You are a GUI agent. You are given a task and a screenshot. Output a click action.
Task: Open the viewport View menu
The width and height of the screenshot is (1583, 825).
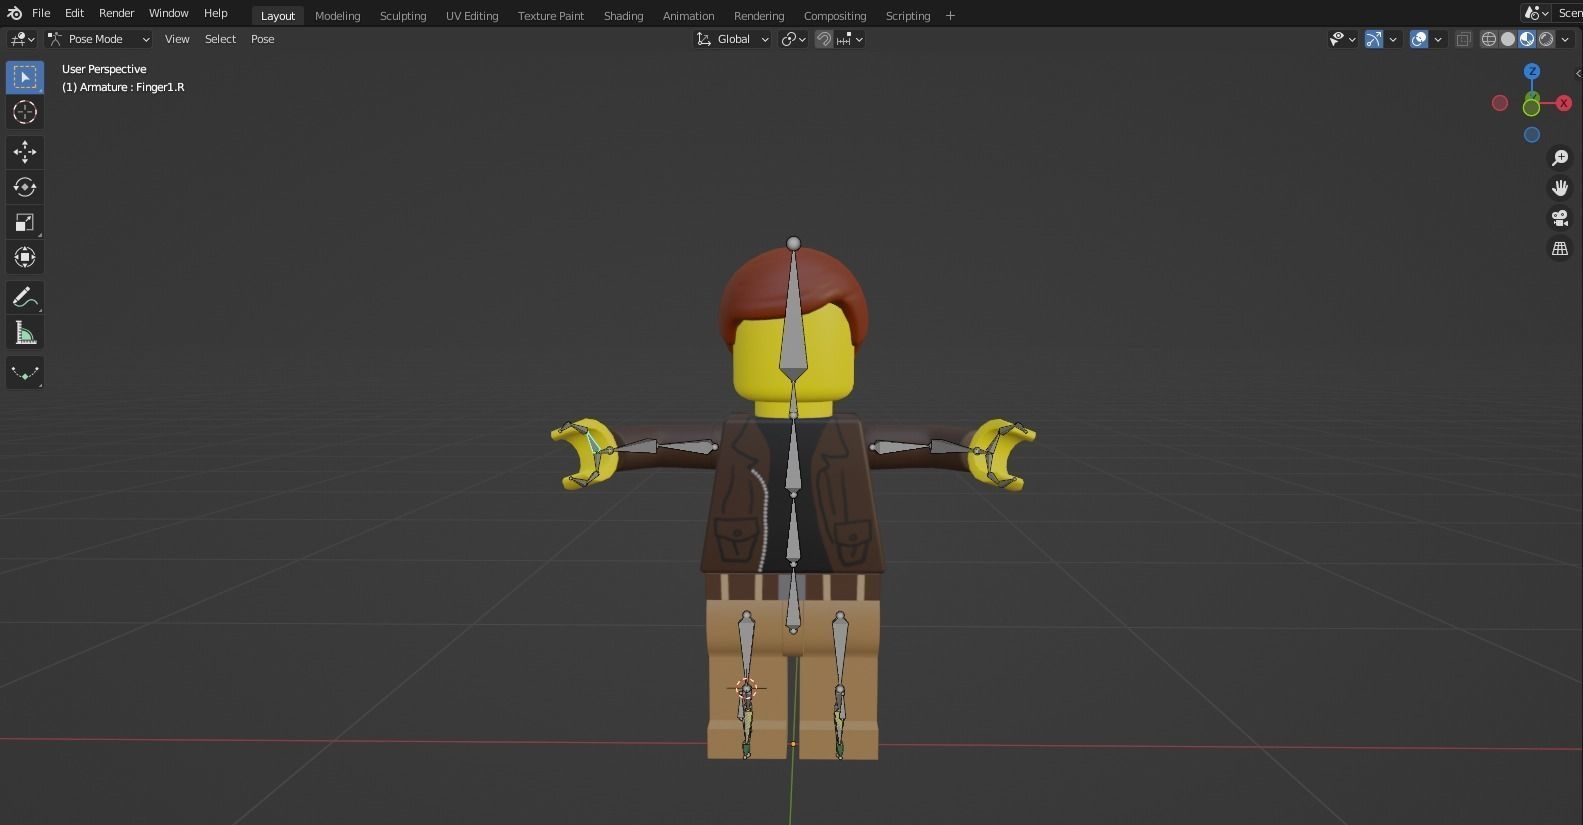[177, 39]
